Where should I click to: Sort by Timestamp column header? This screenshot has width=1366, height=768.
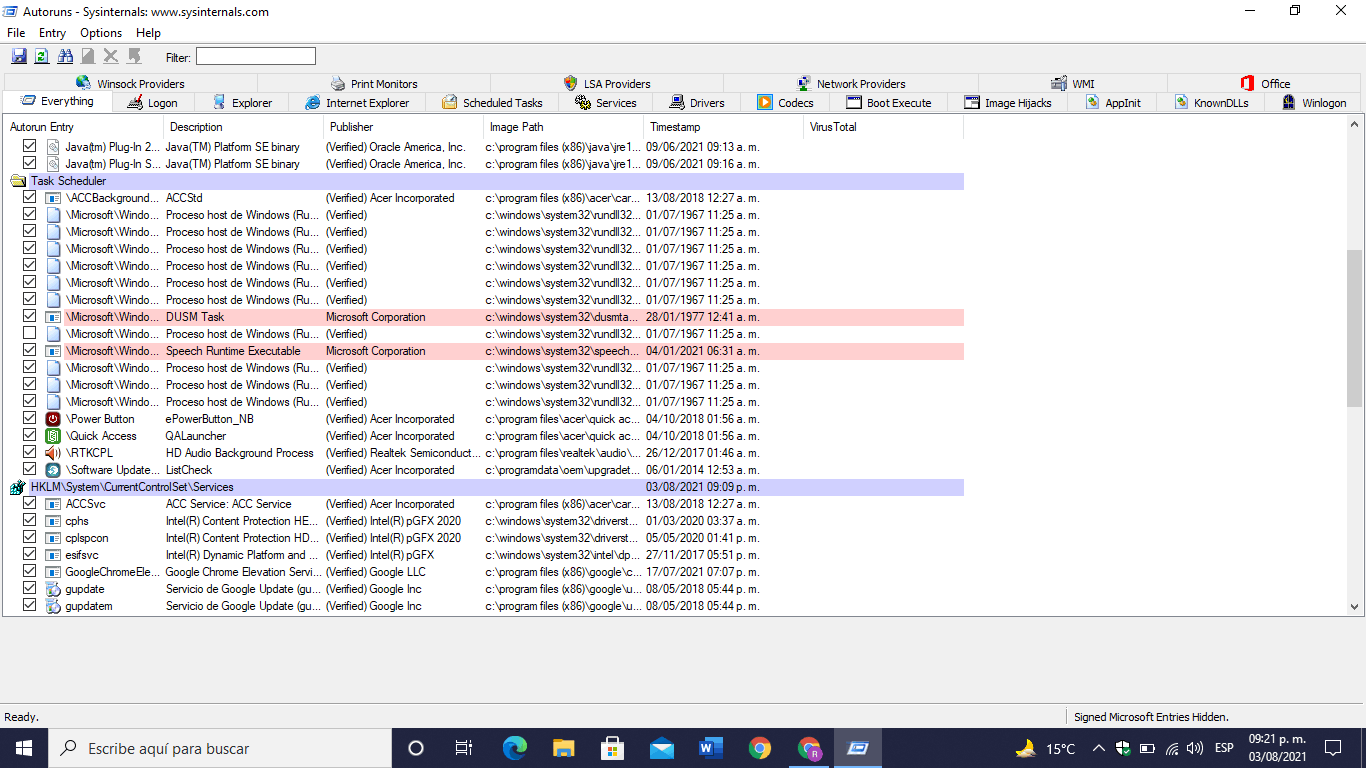click(724, 127)
